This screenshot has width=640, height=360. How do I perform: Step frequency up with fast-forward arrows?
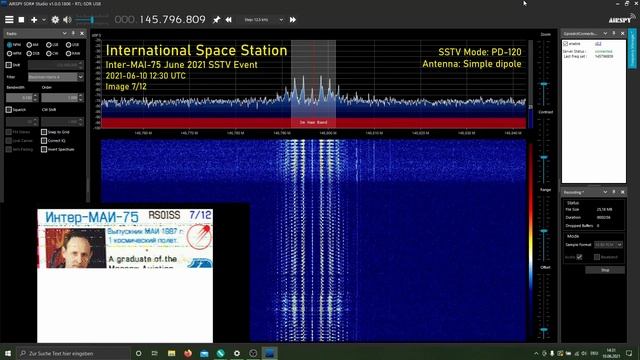[293, 20]
